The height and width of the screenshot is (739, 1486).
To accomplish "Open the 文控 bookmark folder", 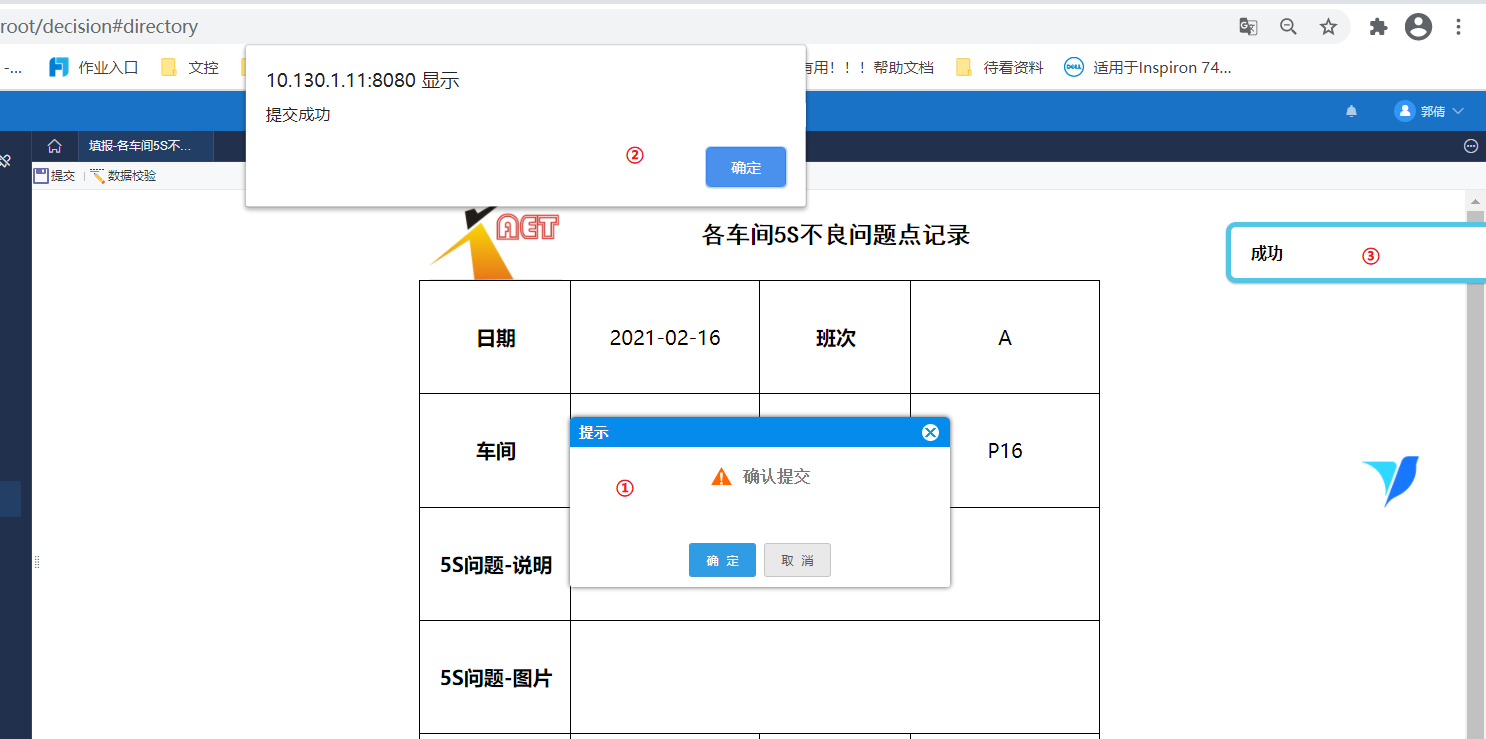I will tap(190, 67).
